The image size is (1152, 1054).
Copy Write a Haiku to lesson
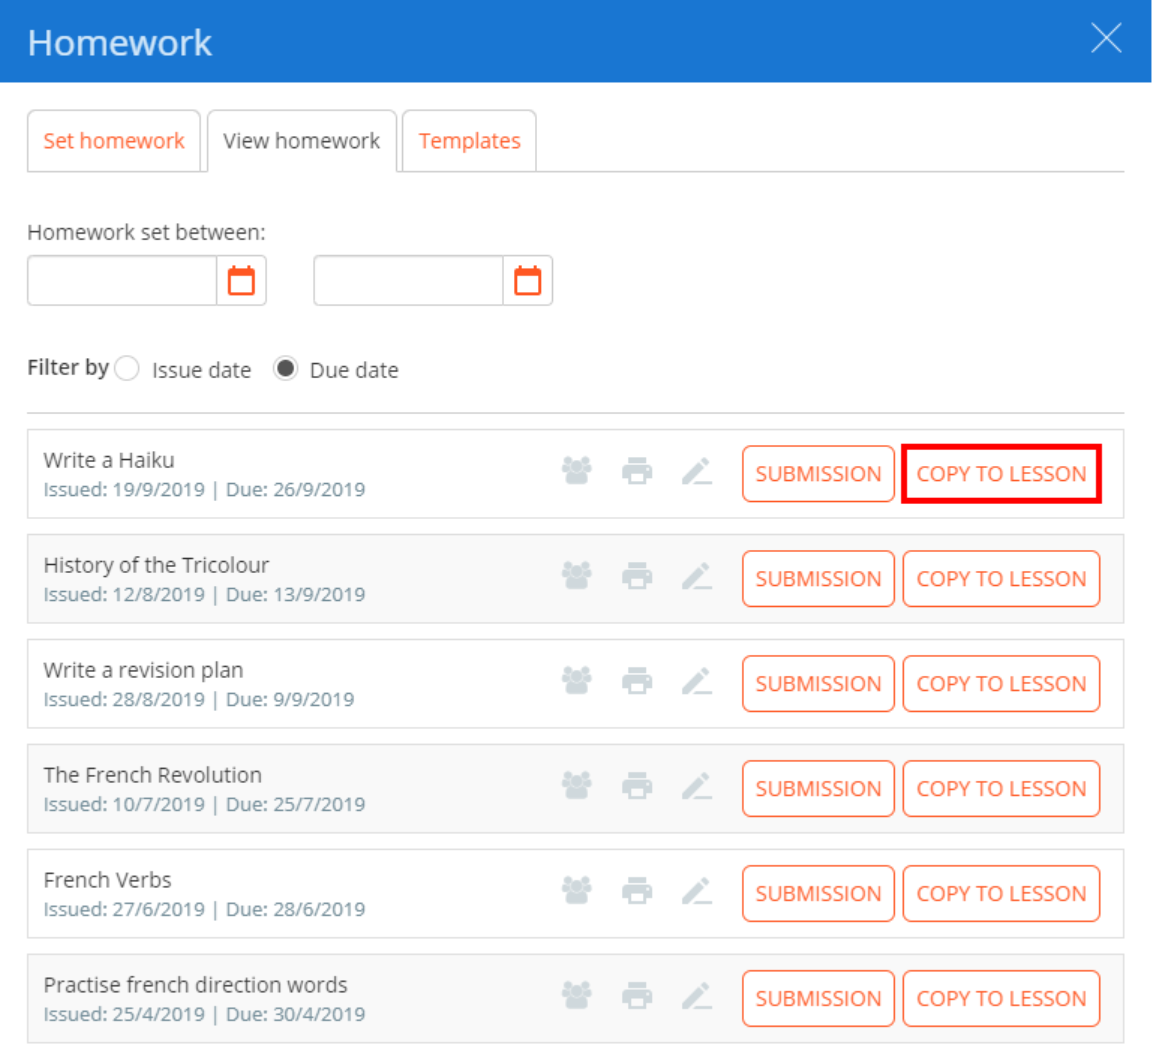click(1001, 474)
